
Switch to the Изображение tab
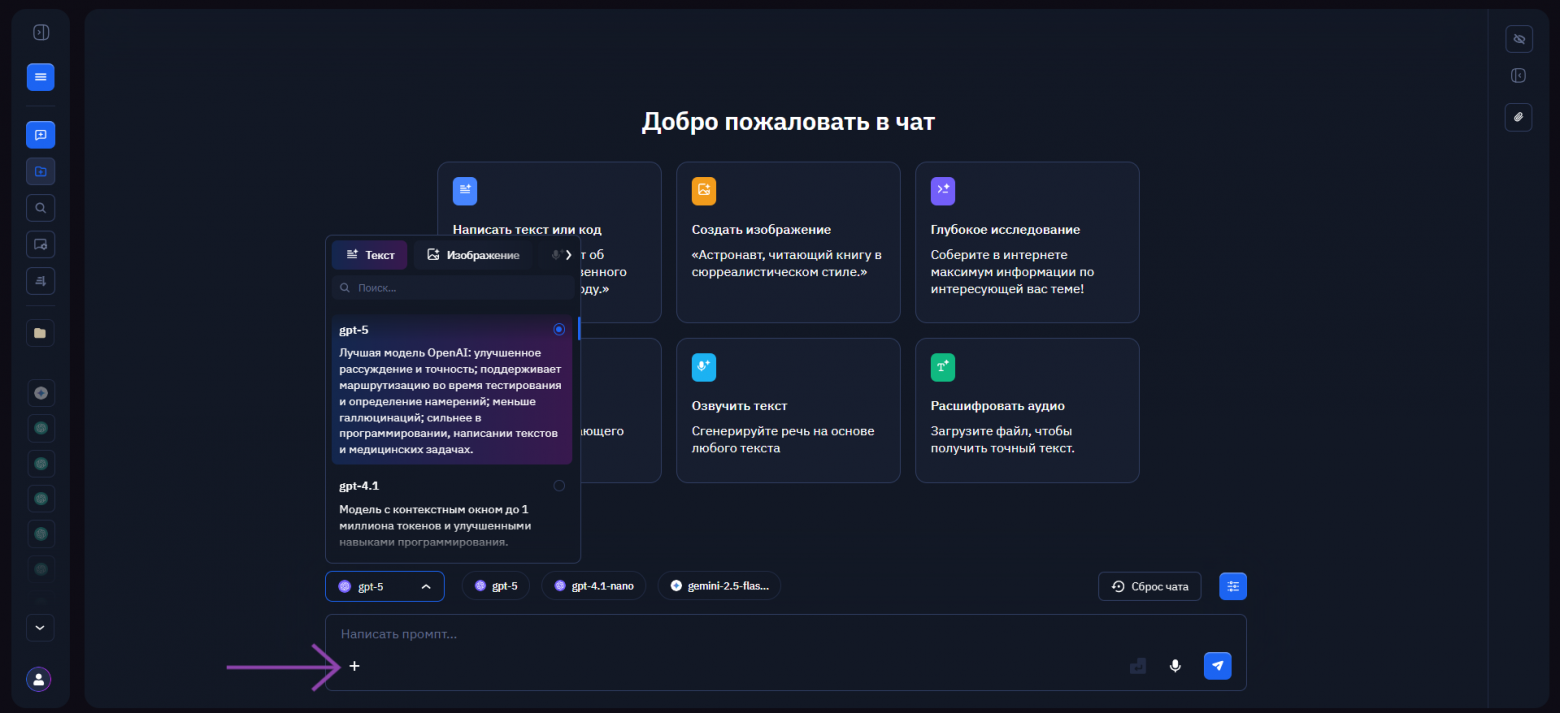click(474, 255)
